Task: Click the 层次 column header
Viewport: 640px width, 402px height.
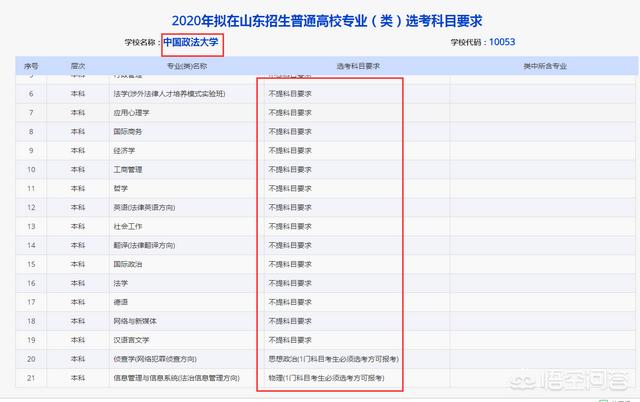Action: pos(78,66)
